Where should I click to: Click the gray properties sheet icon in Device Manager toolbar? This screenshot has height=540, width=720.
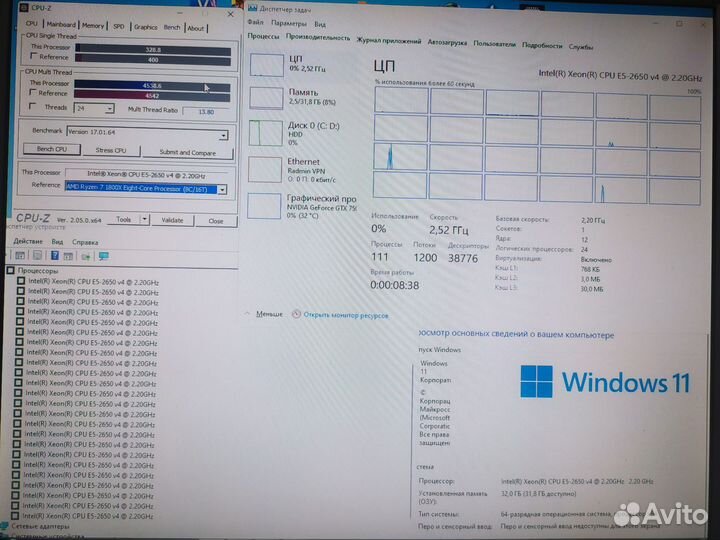pos(38,256)
